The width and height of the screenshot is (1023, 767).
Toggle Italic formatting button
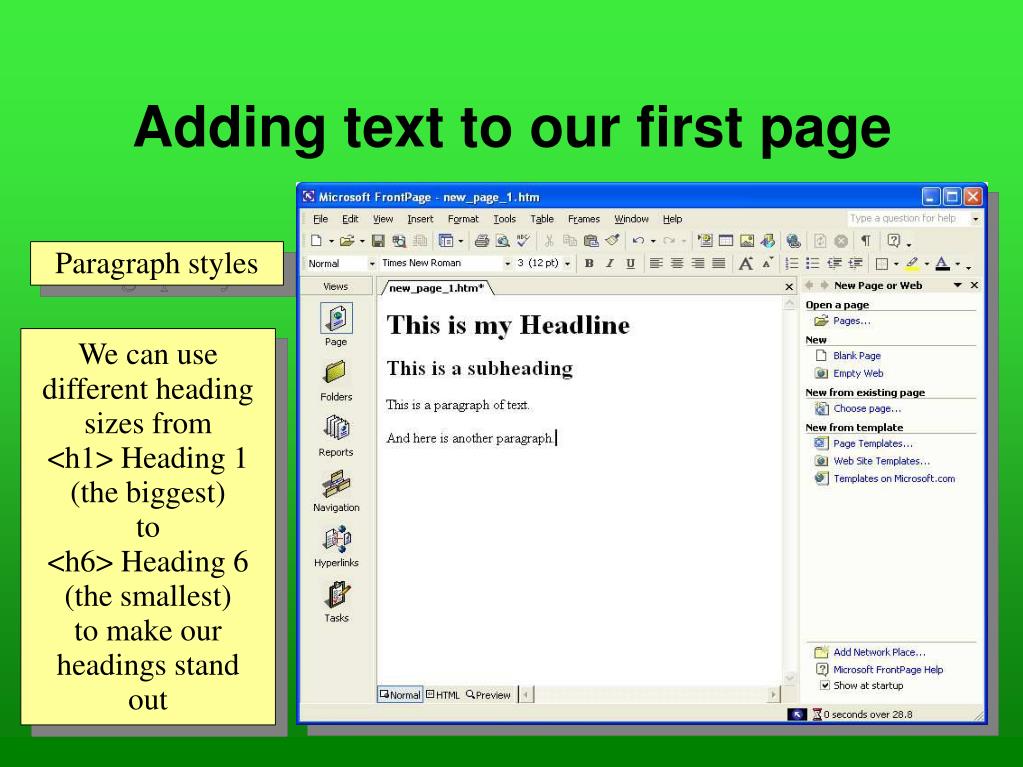609,264
